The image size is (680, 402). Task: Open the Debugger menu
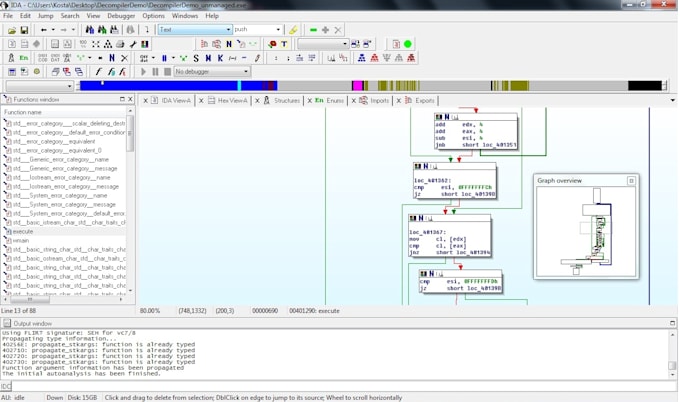coord(121,16)
